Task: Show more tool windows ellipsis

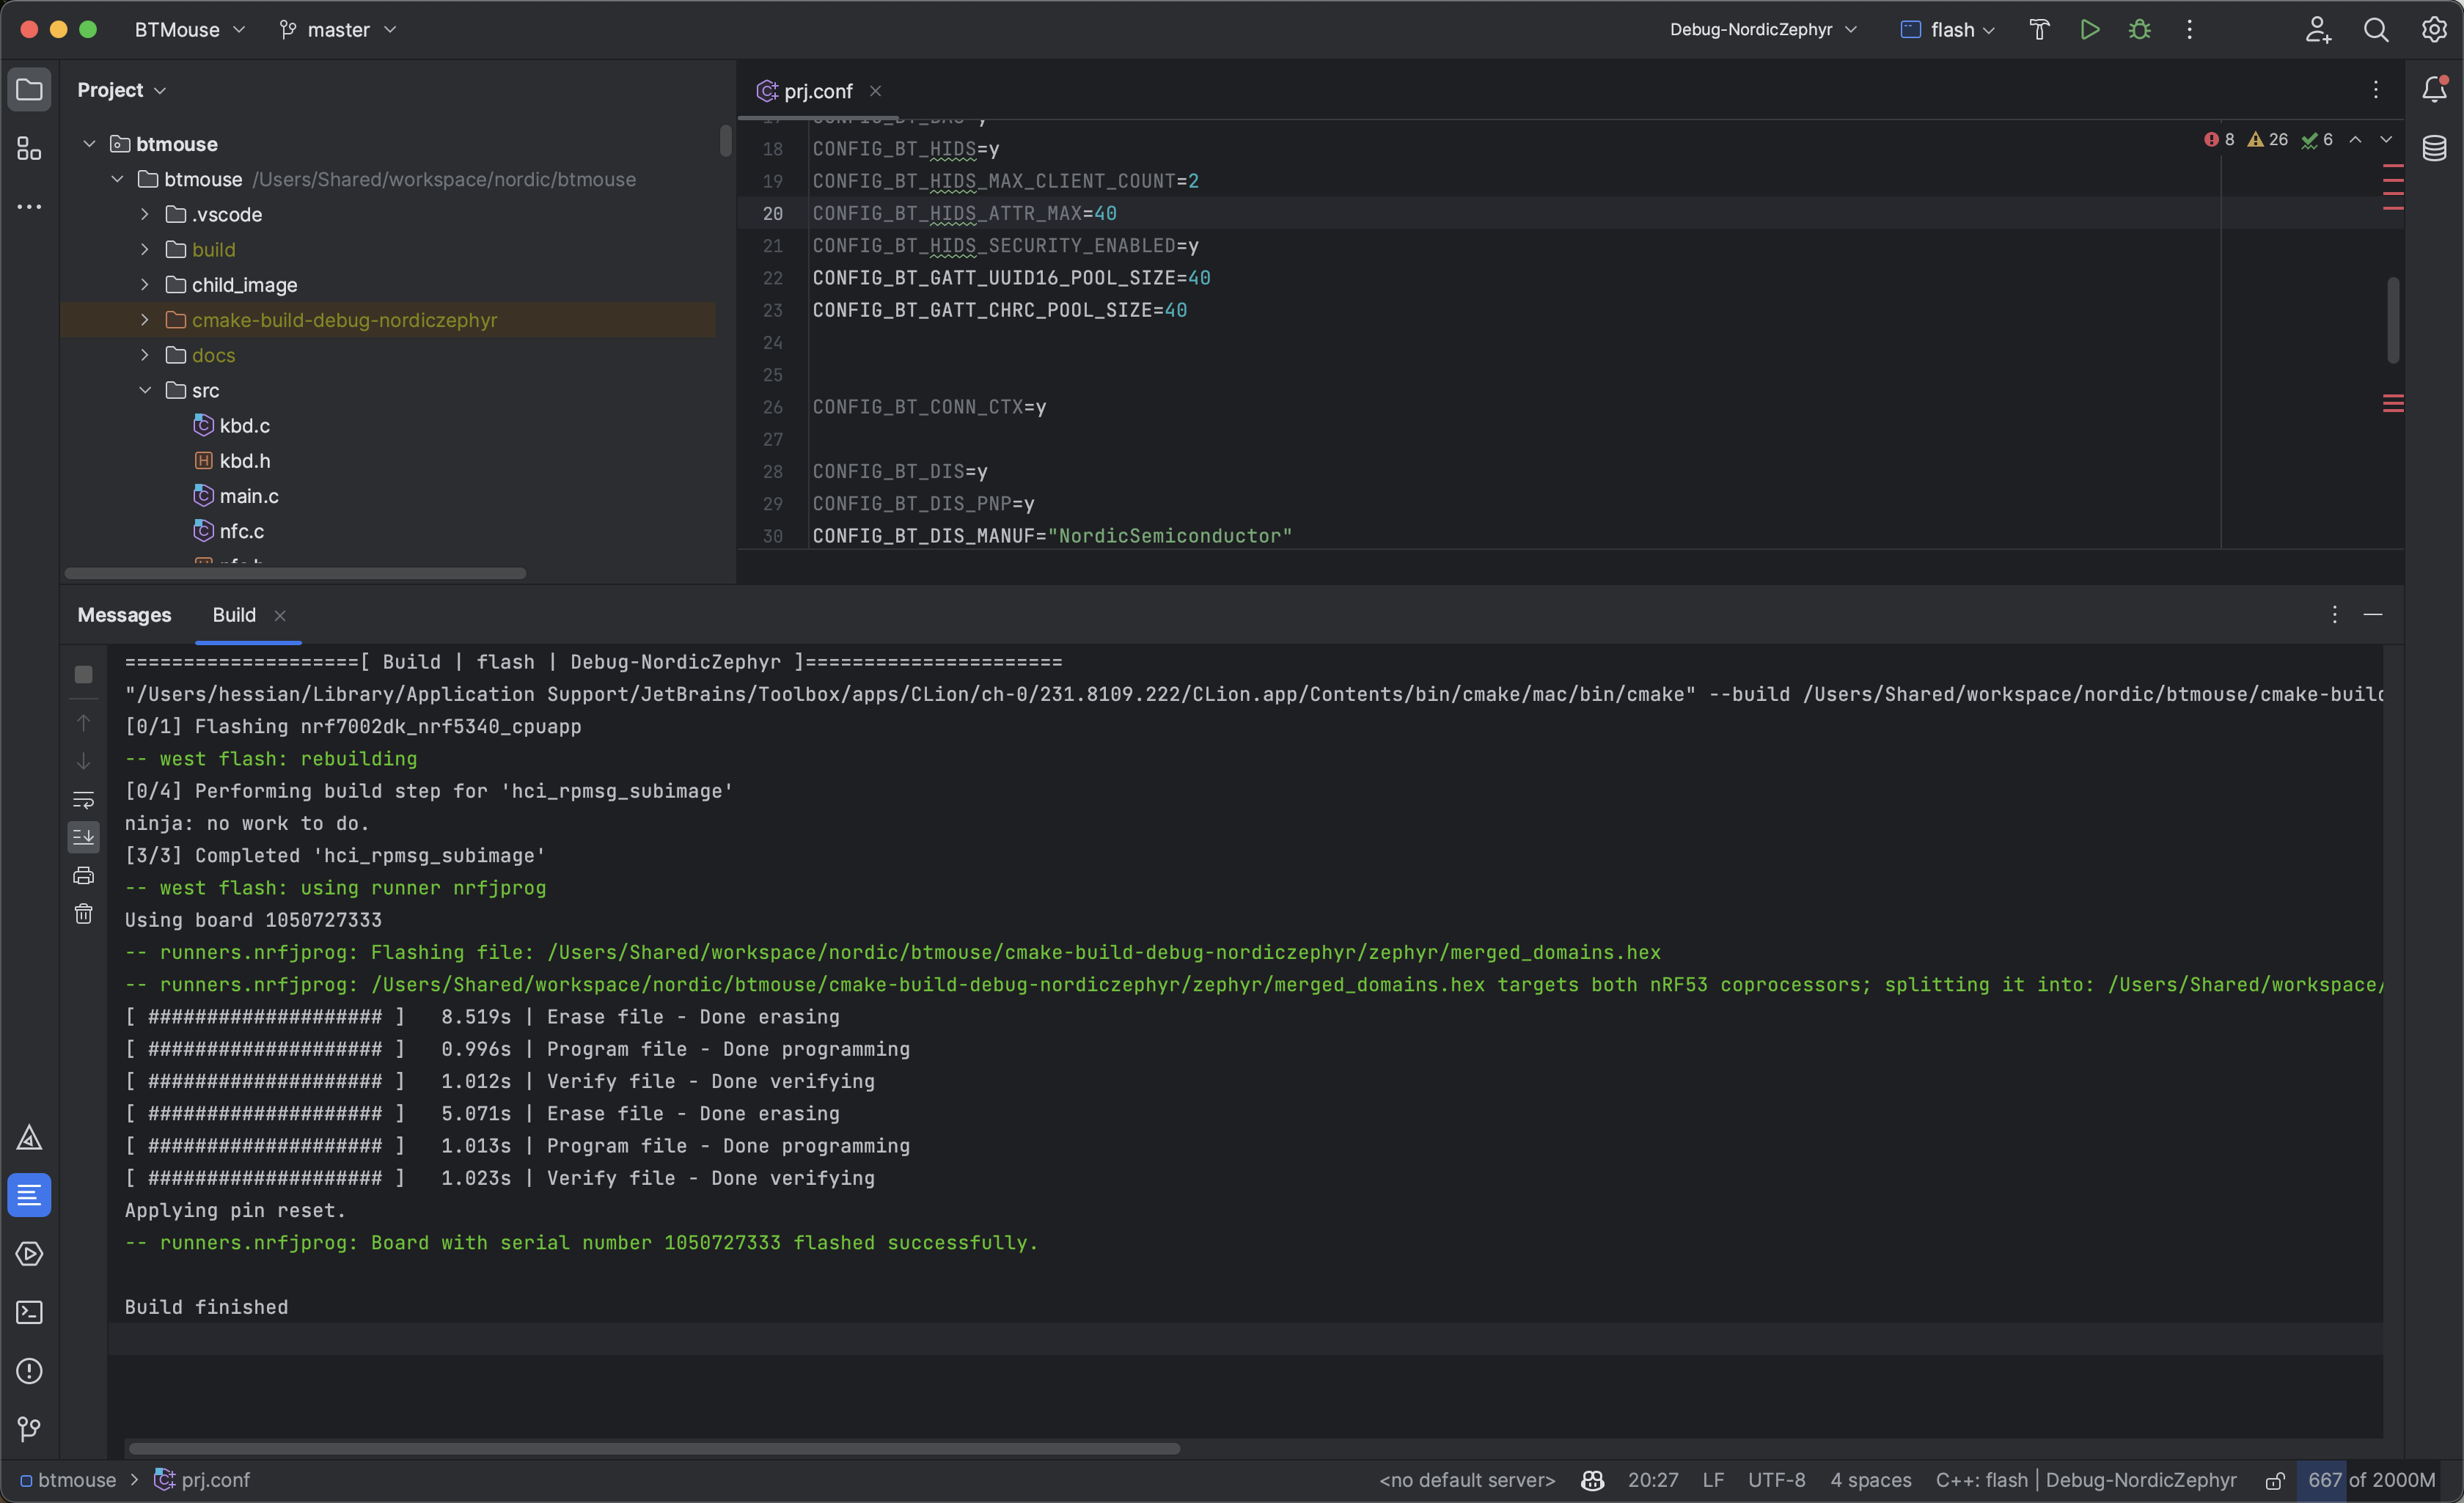Action: pos(29,207)
